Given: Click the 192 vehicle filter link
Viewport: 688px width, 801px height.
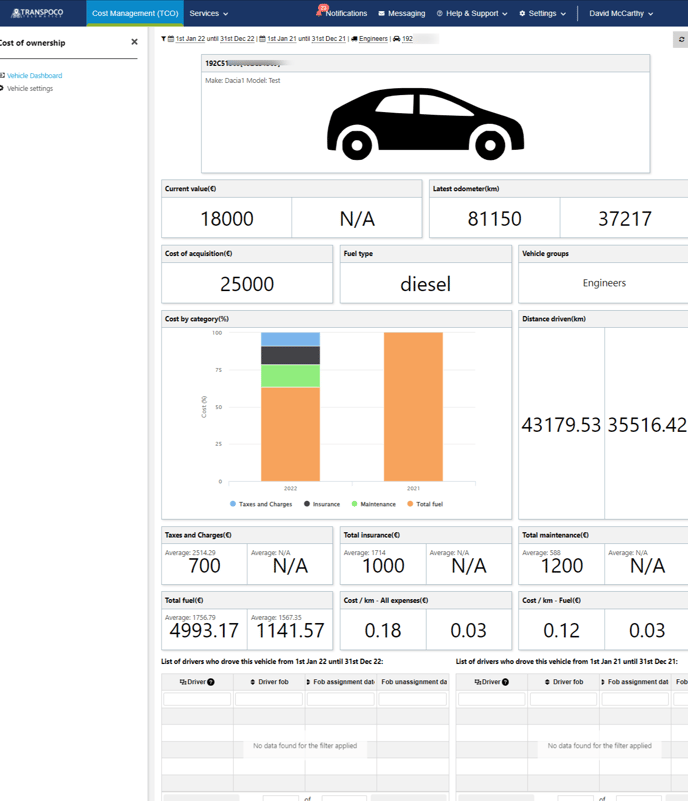Looking at the screenshot, I should [x=407, y=39].
